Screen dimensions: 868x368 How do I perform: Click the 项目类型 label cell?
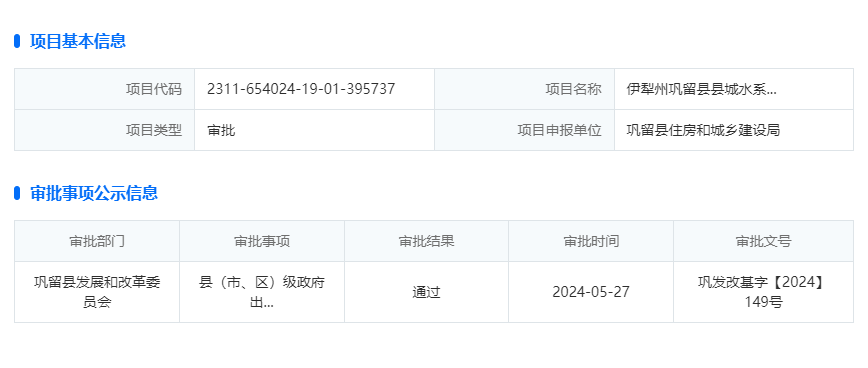click(105, 130)
